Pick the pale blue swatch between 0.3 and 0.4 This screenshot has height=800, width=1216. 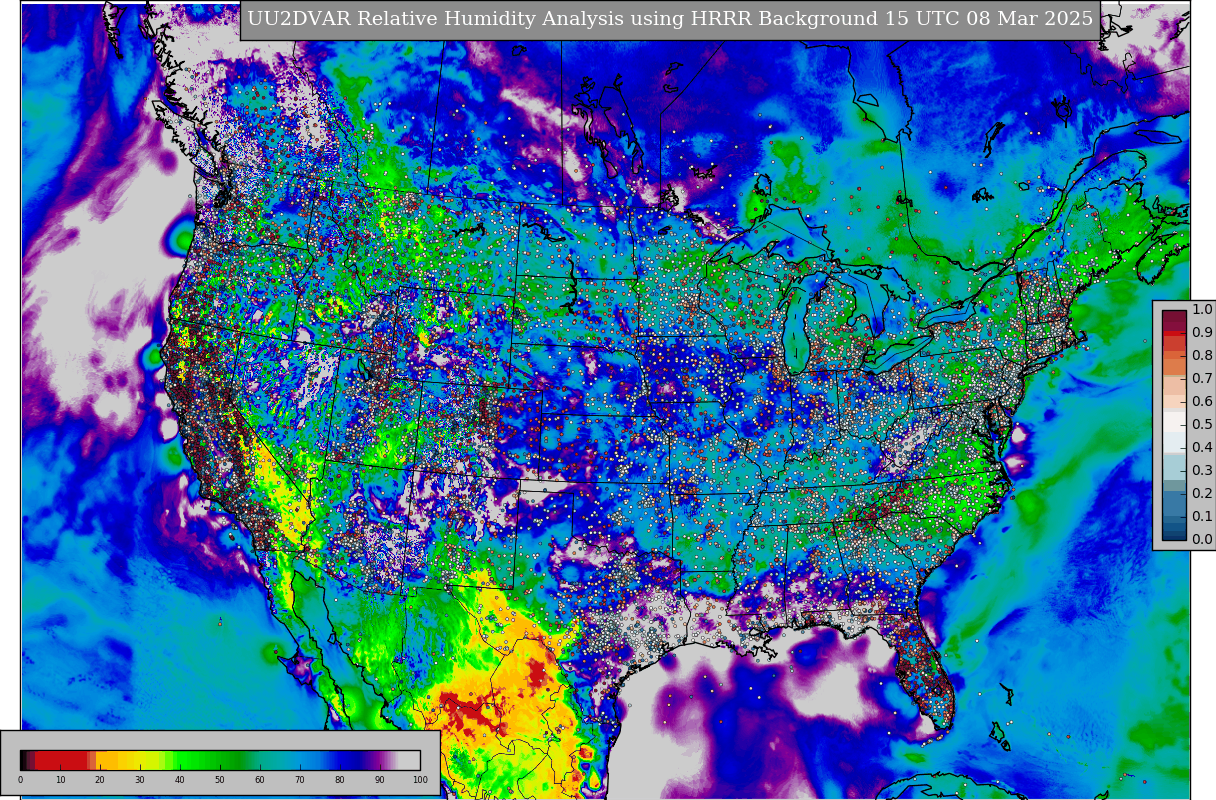tap(1174, 466)
